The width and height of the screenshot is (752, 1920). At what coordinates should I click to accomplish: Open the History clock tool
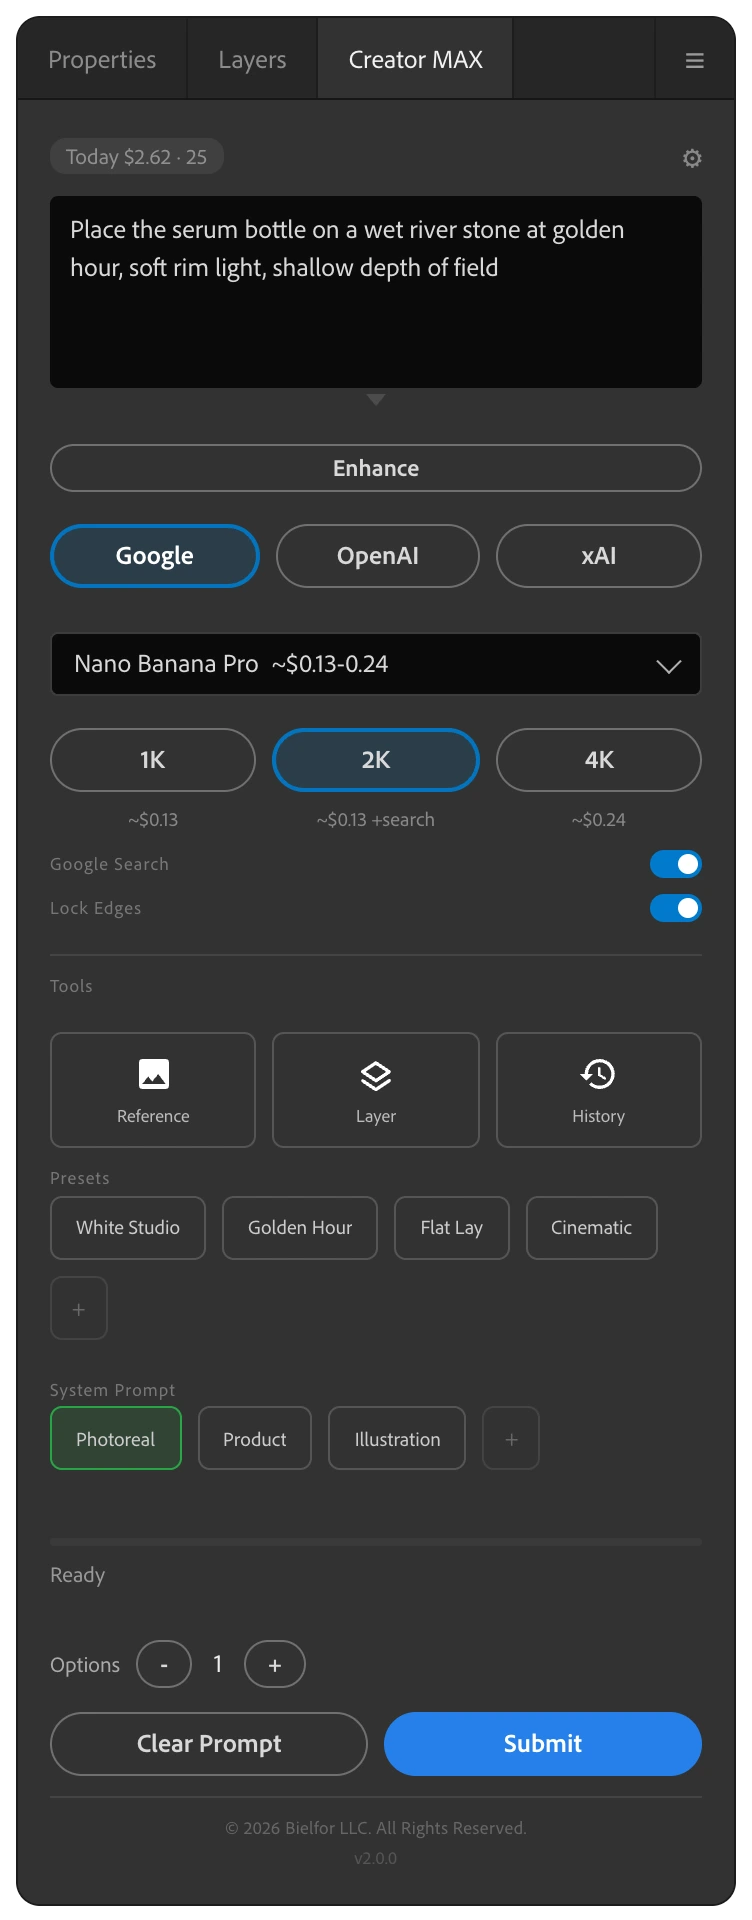point(599,1090)
